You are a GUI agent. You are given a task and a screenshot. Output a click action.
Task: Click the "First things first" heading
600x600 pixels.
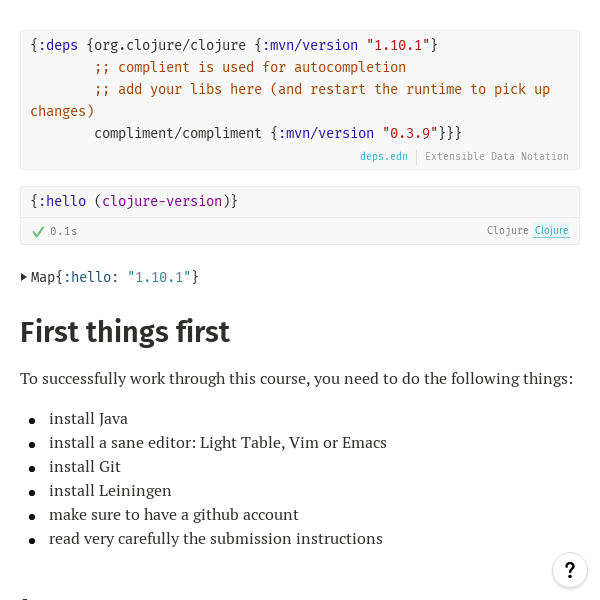[125, 332]
